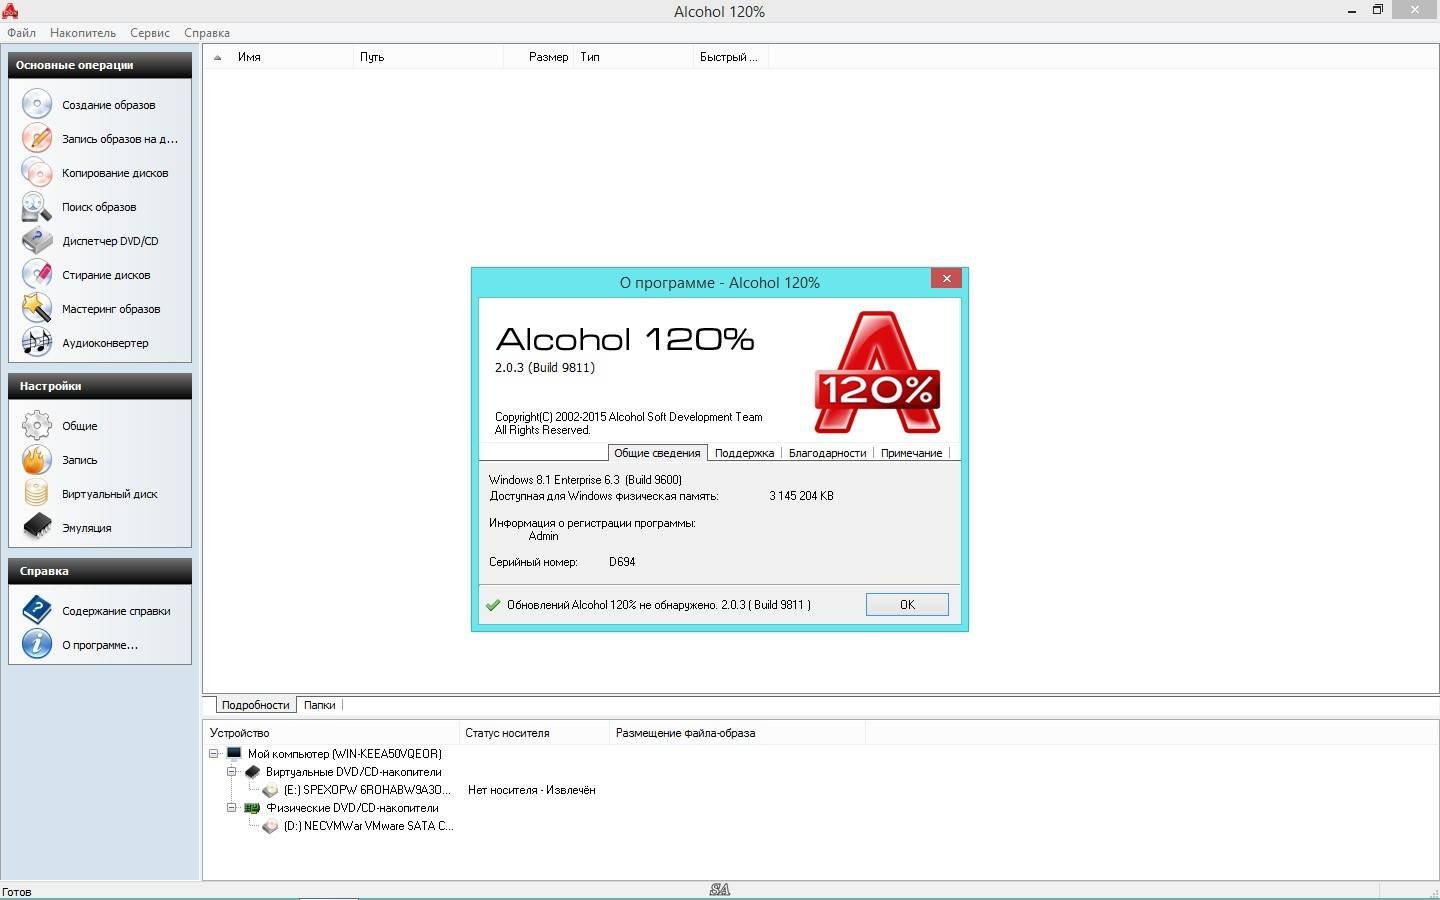
Task: Click the Настройки panel header
Action: point(100,386)
